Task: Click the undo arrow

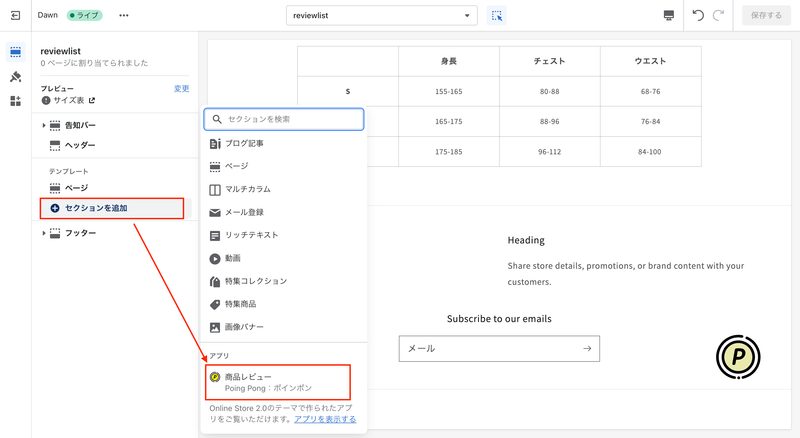Action: pos(698,15)
